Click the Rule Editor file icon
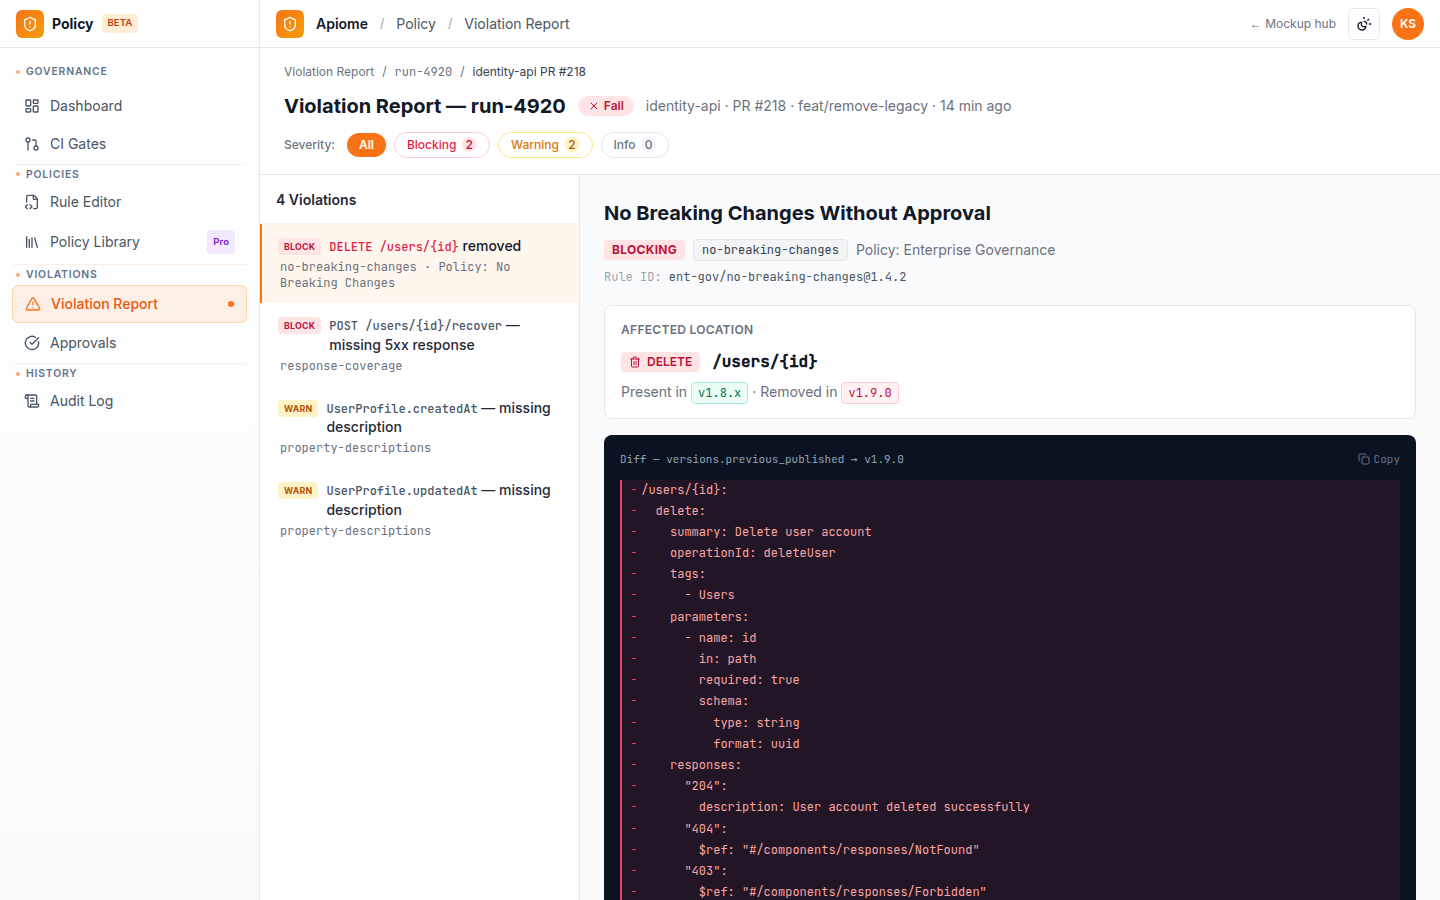Screen dimensions: 1440x900 pos(32,202)
